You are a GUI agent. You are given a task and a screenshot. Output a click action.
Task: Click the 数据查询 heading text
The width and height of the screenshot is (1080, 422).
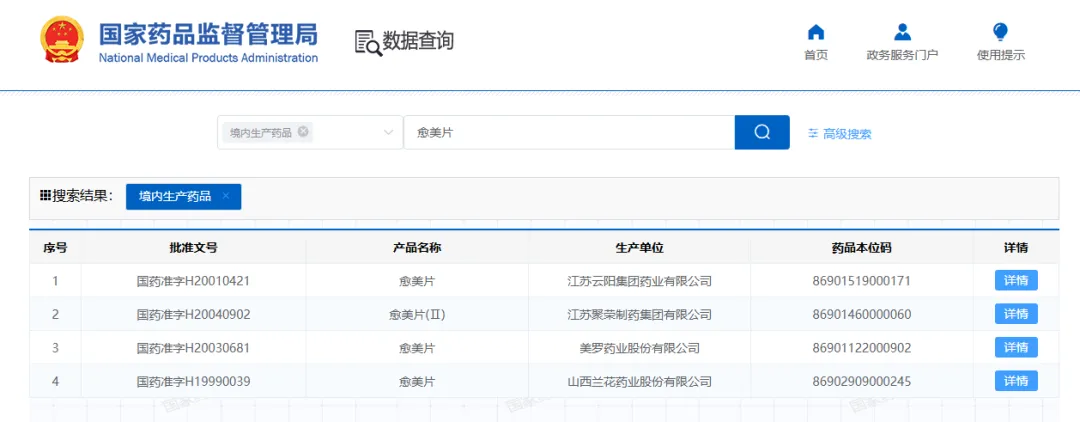coord(418,41)
